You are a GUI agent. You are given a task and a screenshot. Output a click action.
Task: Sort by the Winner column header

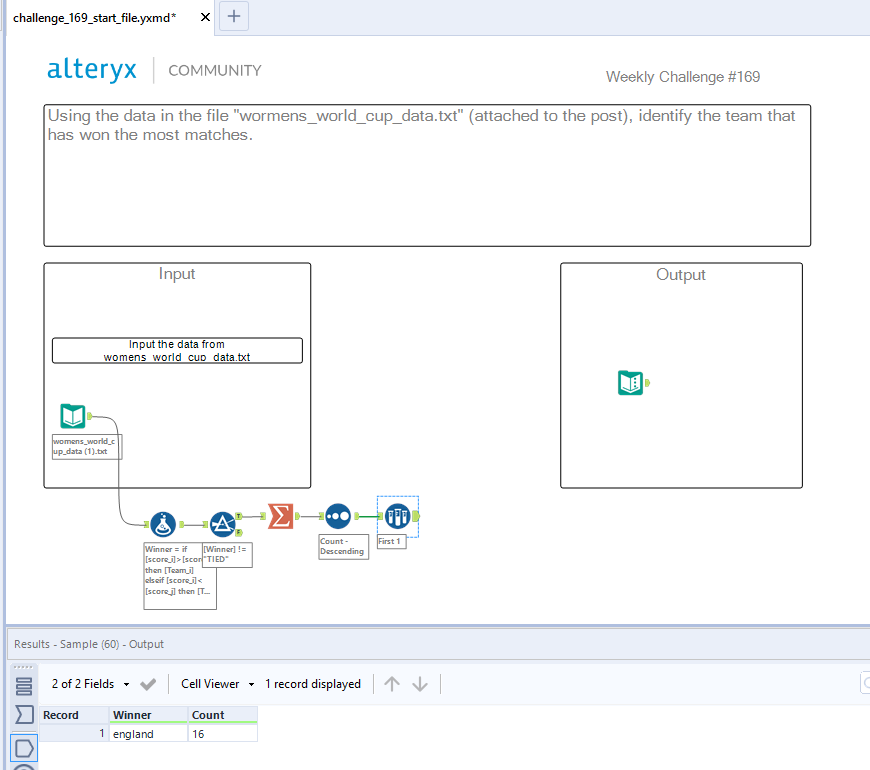click(x=148, y=715)
